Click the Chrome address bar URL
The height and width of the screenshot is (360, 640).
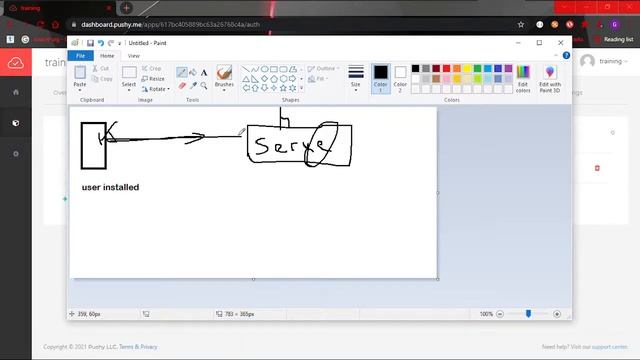coord(170,24)
